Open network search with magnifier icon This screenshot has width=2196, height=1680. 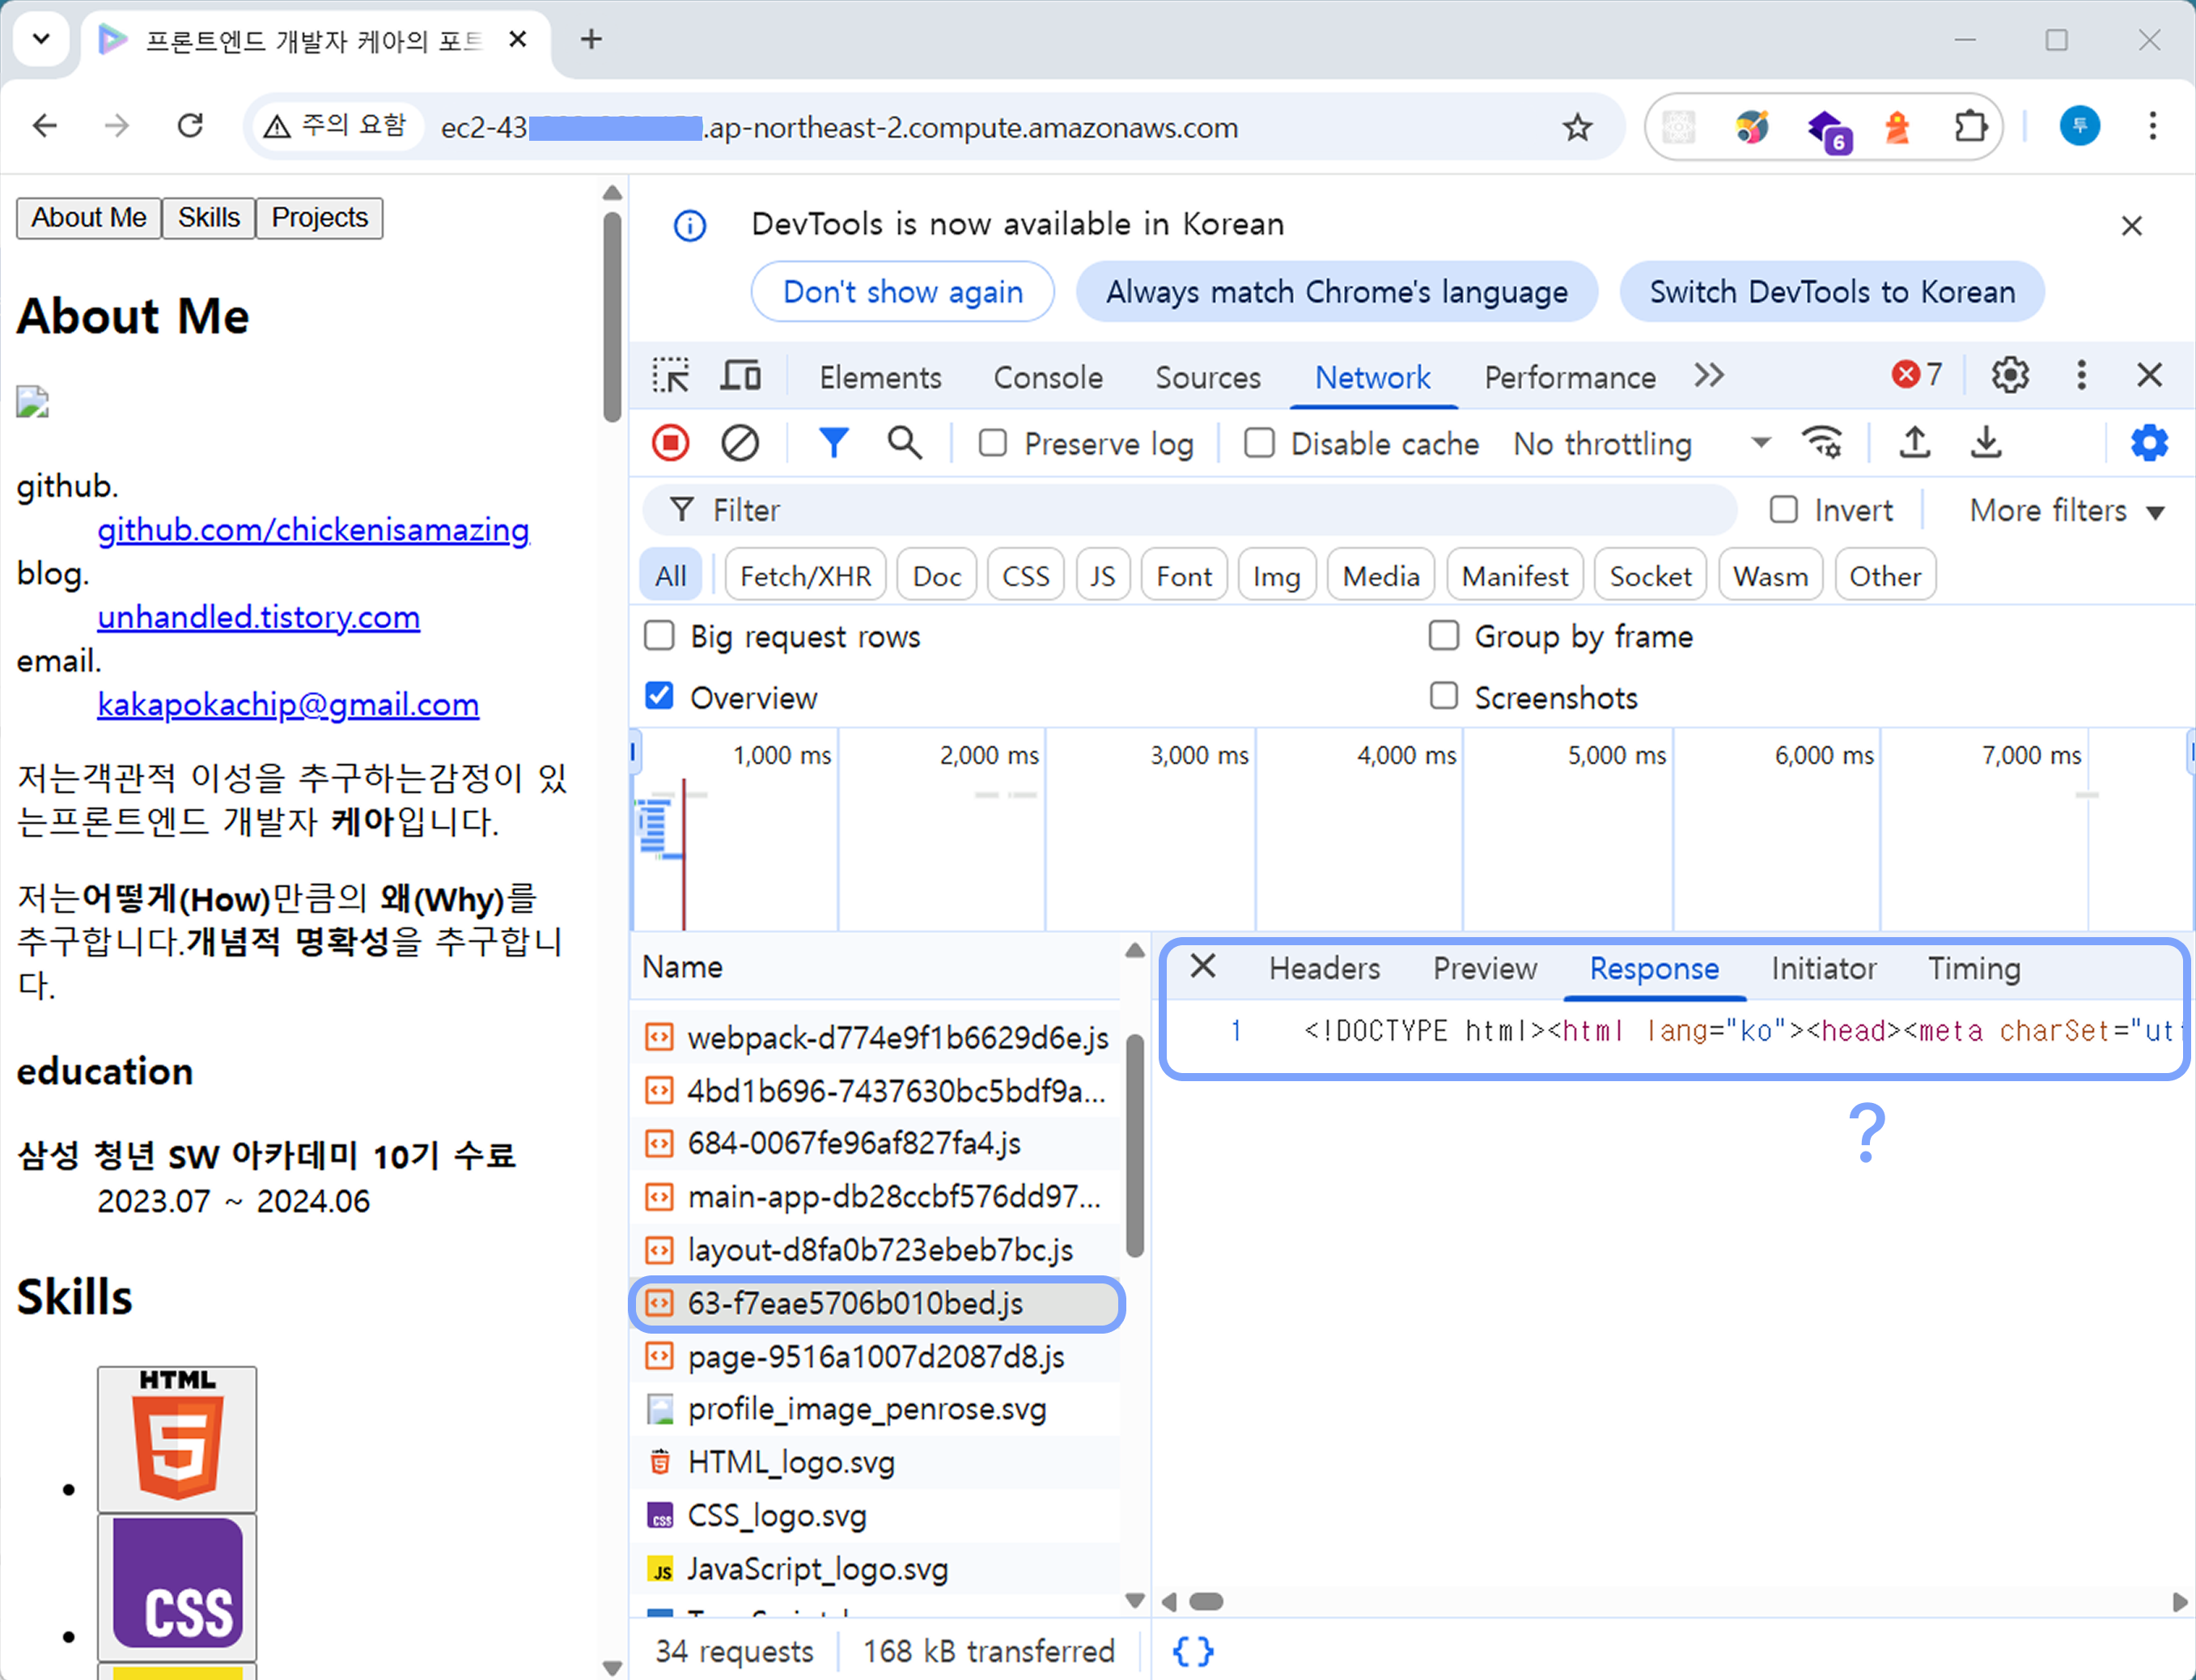(x=904, y=443)
